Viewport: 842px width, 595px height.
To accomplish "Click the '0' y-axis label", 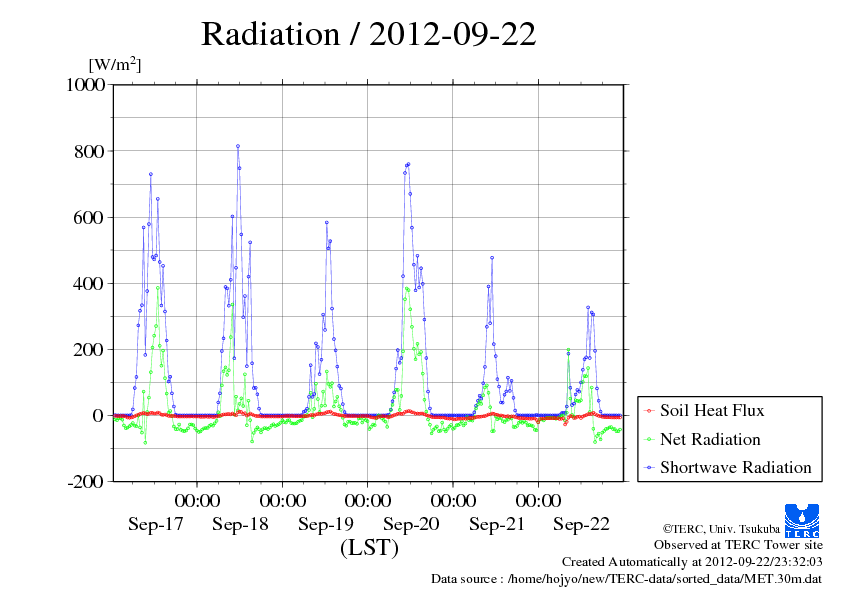I will (x=98, y=416).
